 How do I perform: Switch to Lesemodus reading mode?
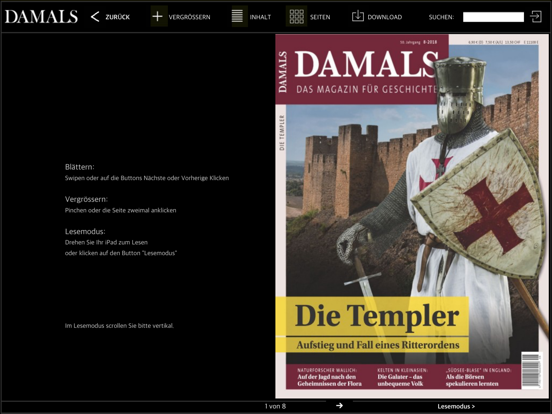tap(456, 407)
